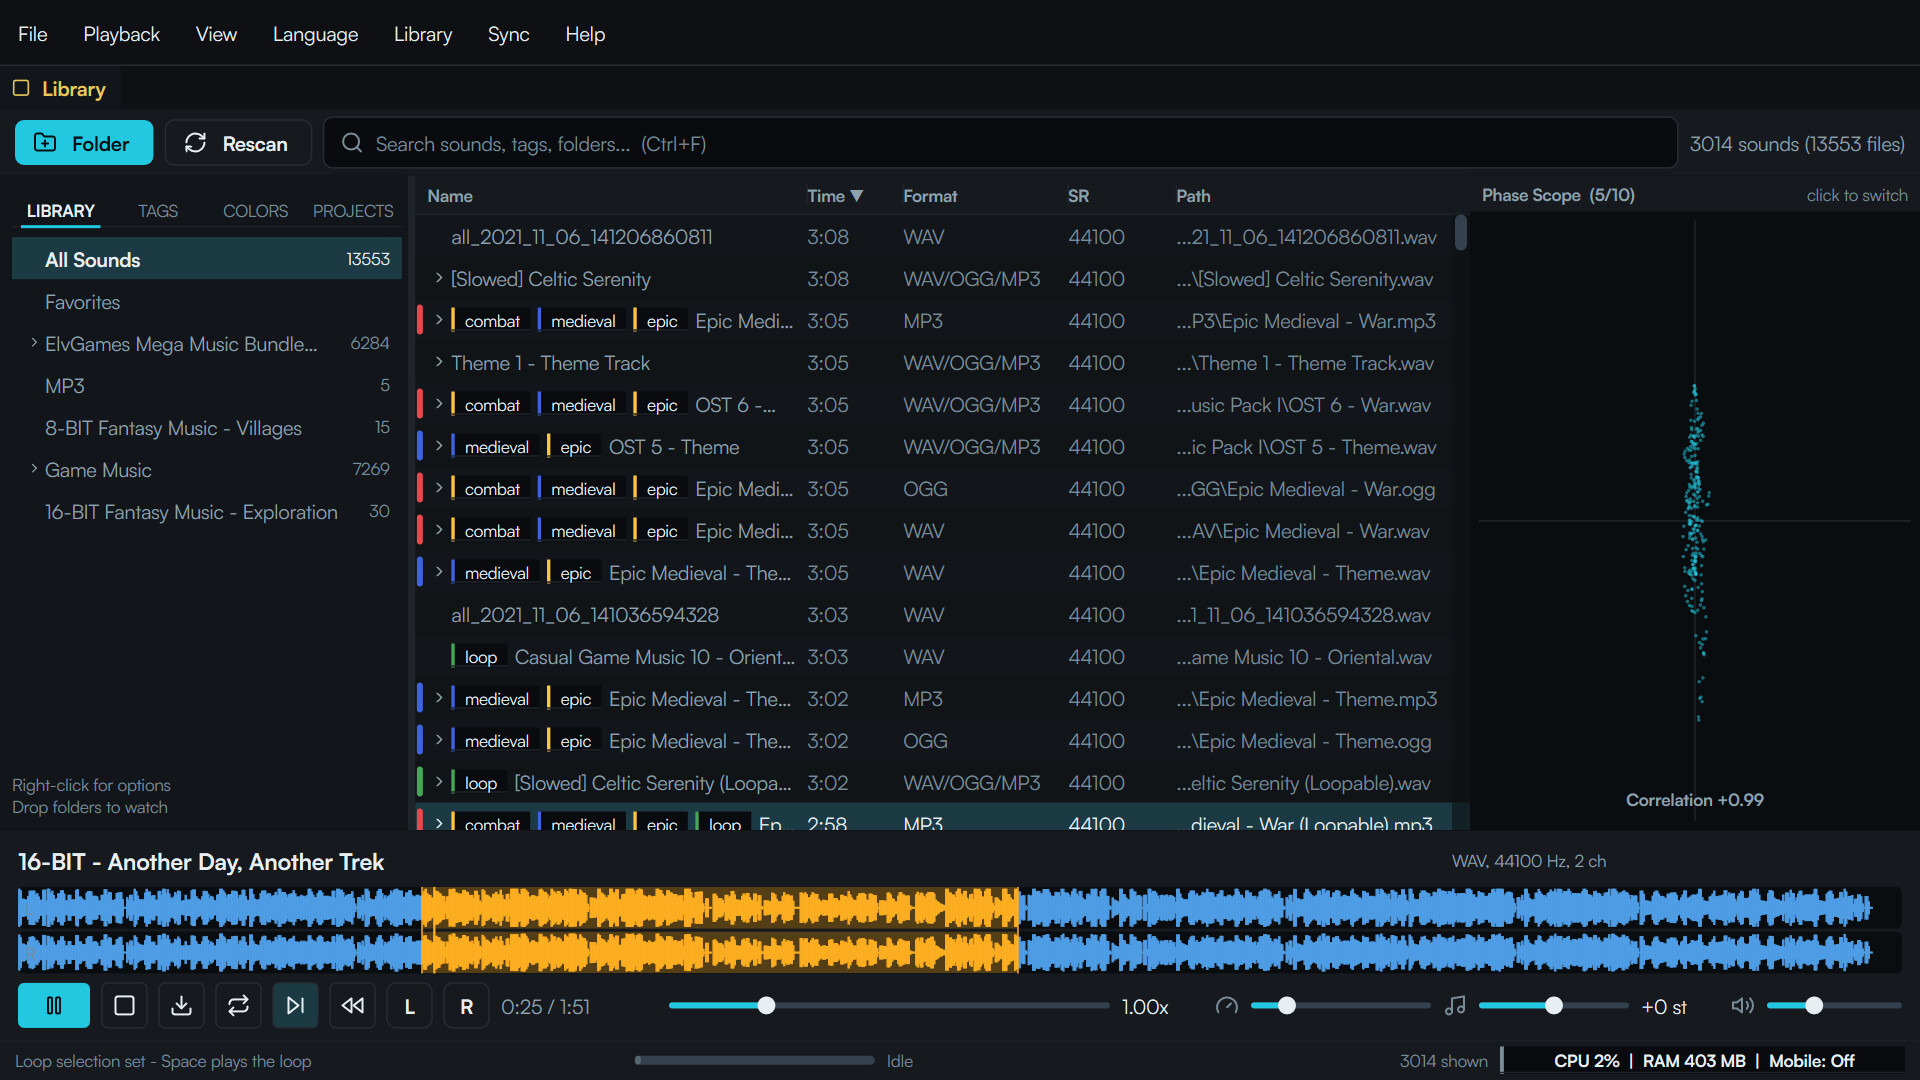Viewport: 1920px width, 1080px height.
Task: Pause playback with the pause button
Action: [54, 1006]
